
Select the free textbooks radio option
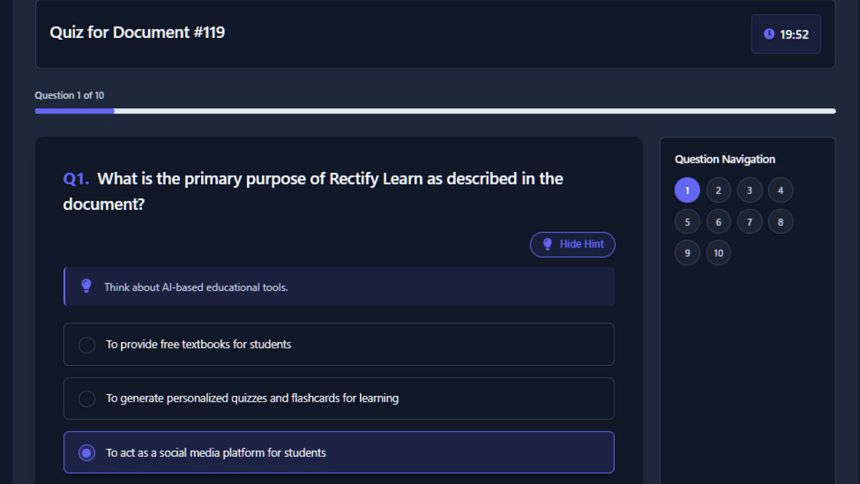(x=87, y=345)
